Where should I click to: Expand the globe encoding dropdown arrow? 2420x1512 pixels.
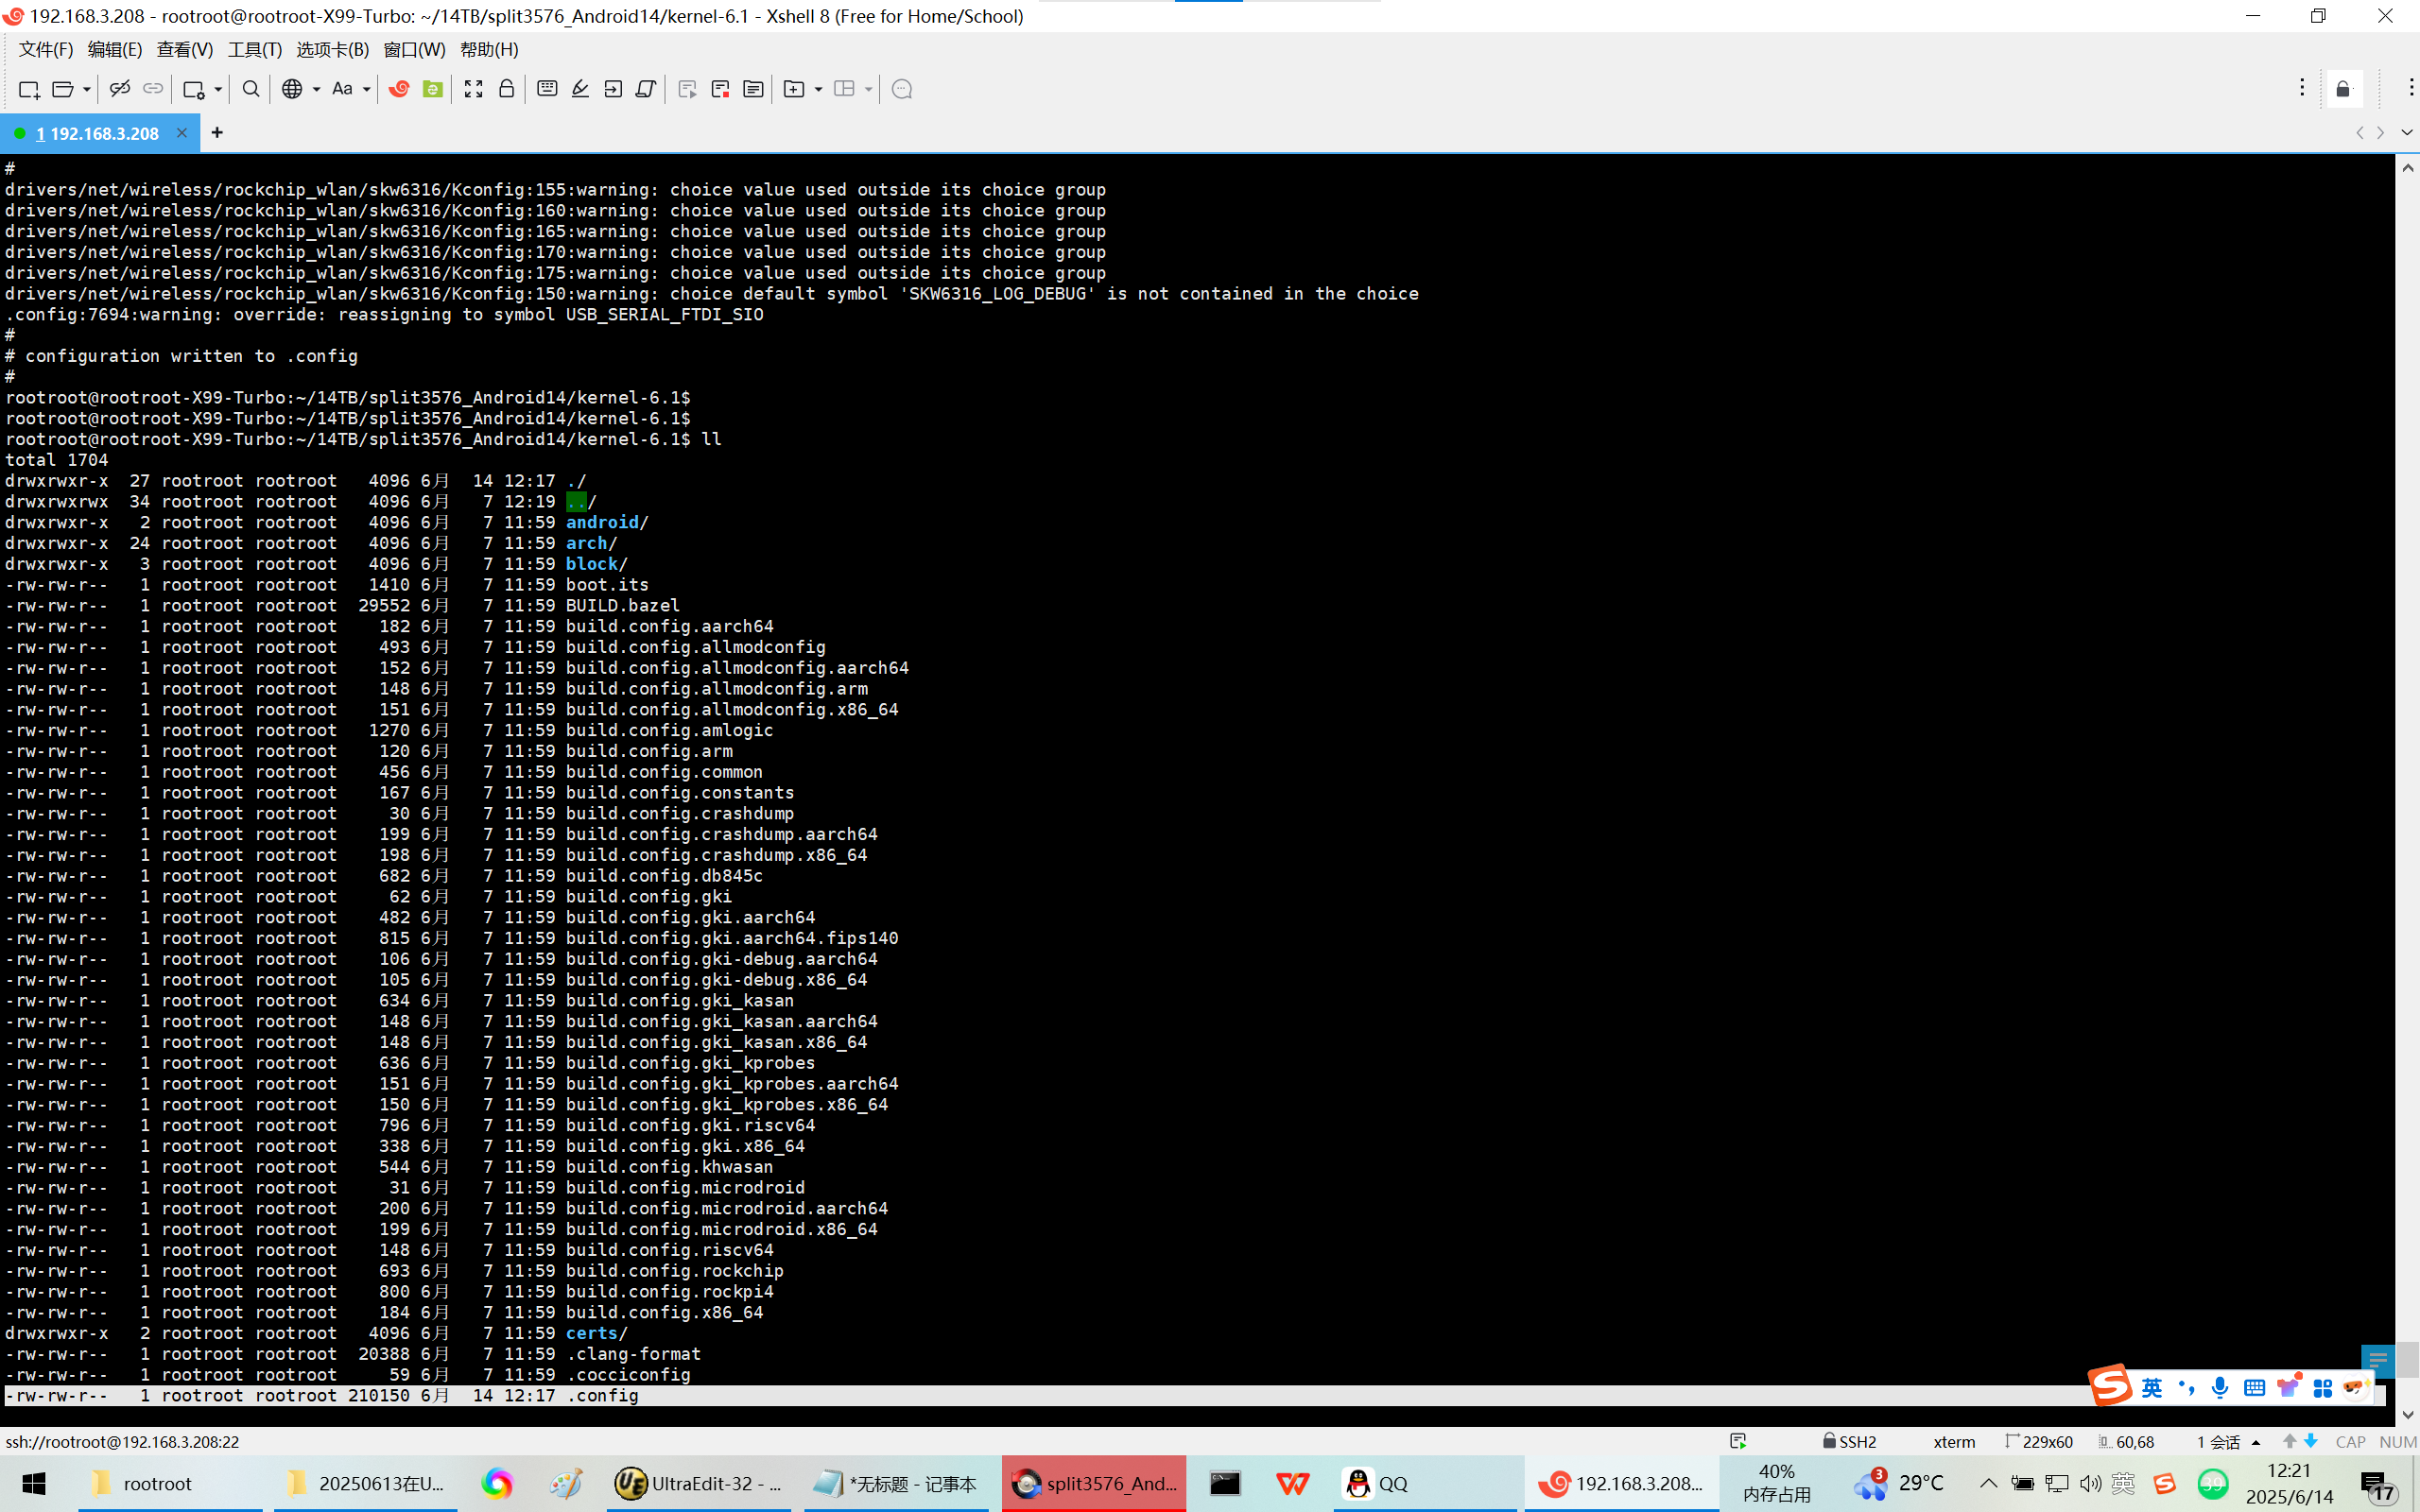coord(316,89)
